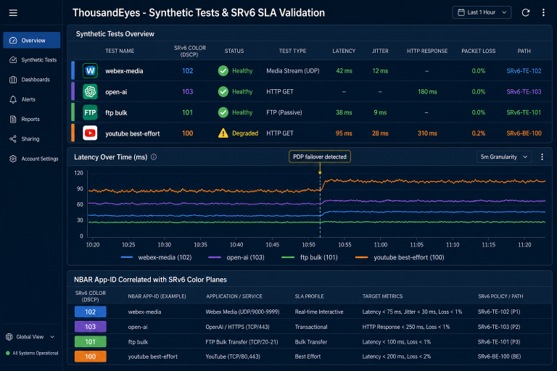Click the calendar icon in time range
The image size is (557, 371).
(x=461, y=12)
